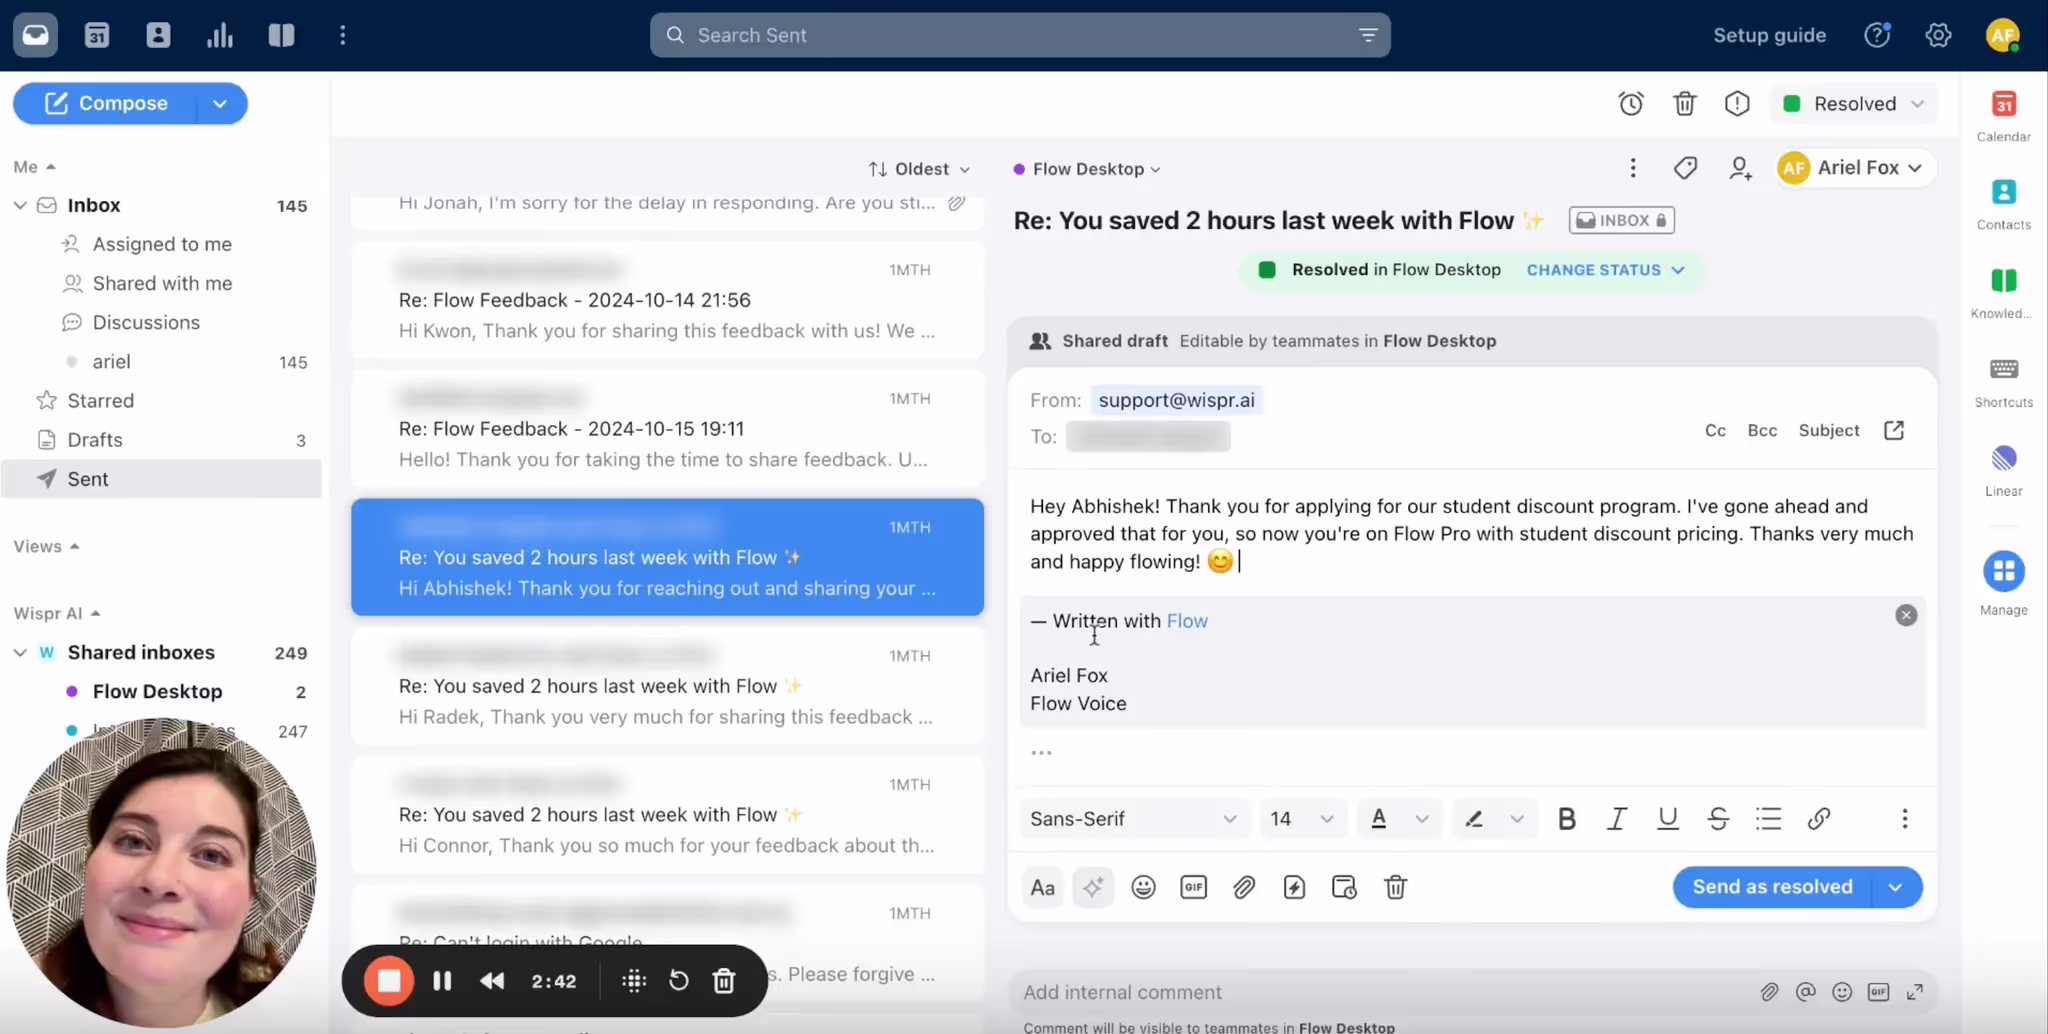
Task: Open the highlight color picker
Action: coord(1493,819)
